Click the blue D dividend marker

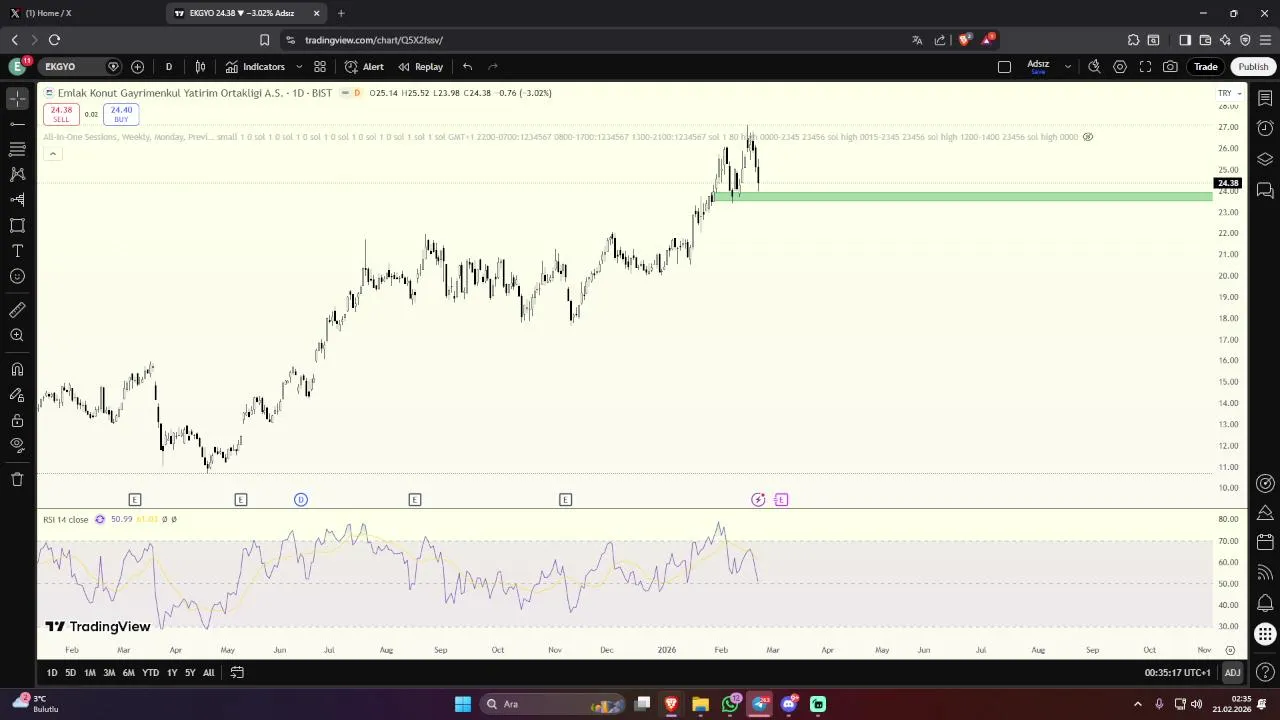301,499
